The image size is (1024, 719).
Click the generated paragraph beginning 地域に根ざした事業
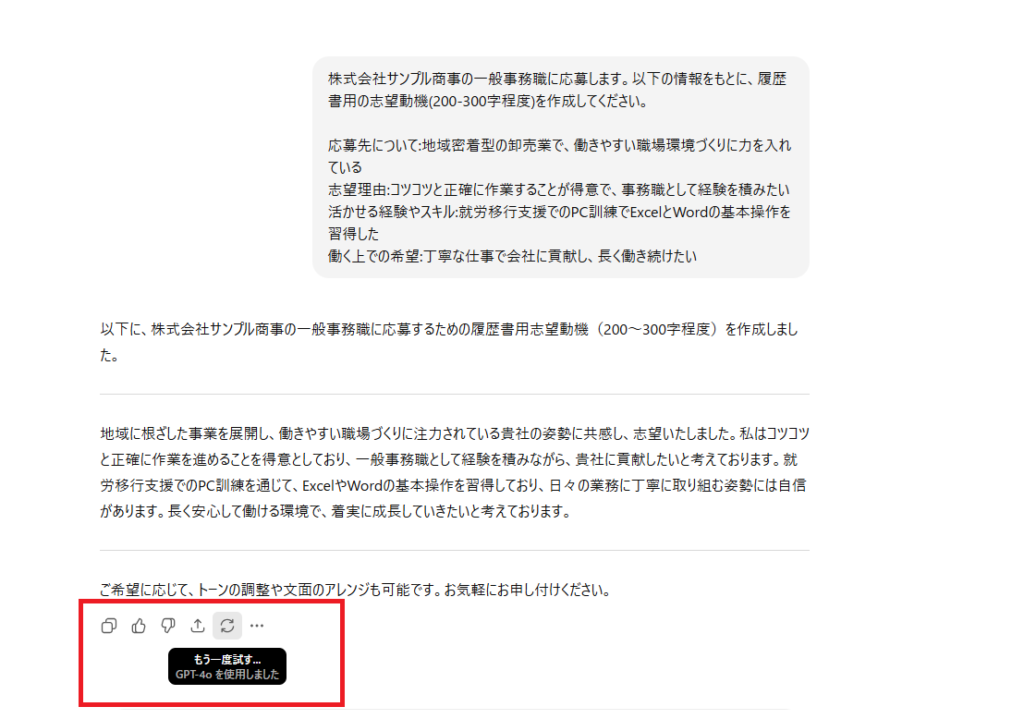point(455,472)
